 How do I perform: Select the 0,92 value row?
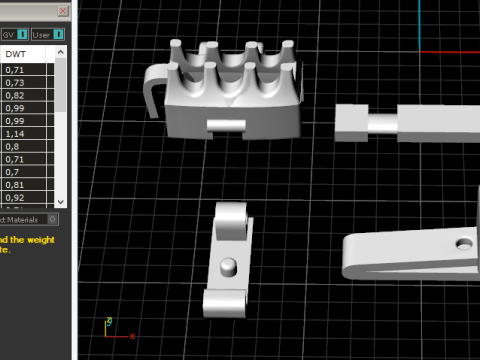coord(23,198)
